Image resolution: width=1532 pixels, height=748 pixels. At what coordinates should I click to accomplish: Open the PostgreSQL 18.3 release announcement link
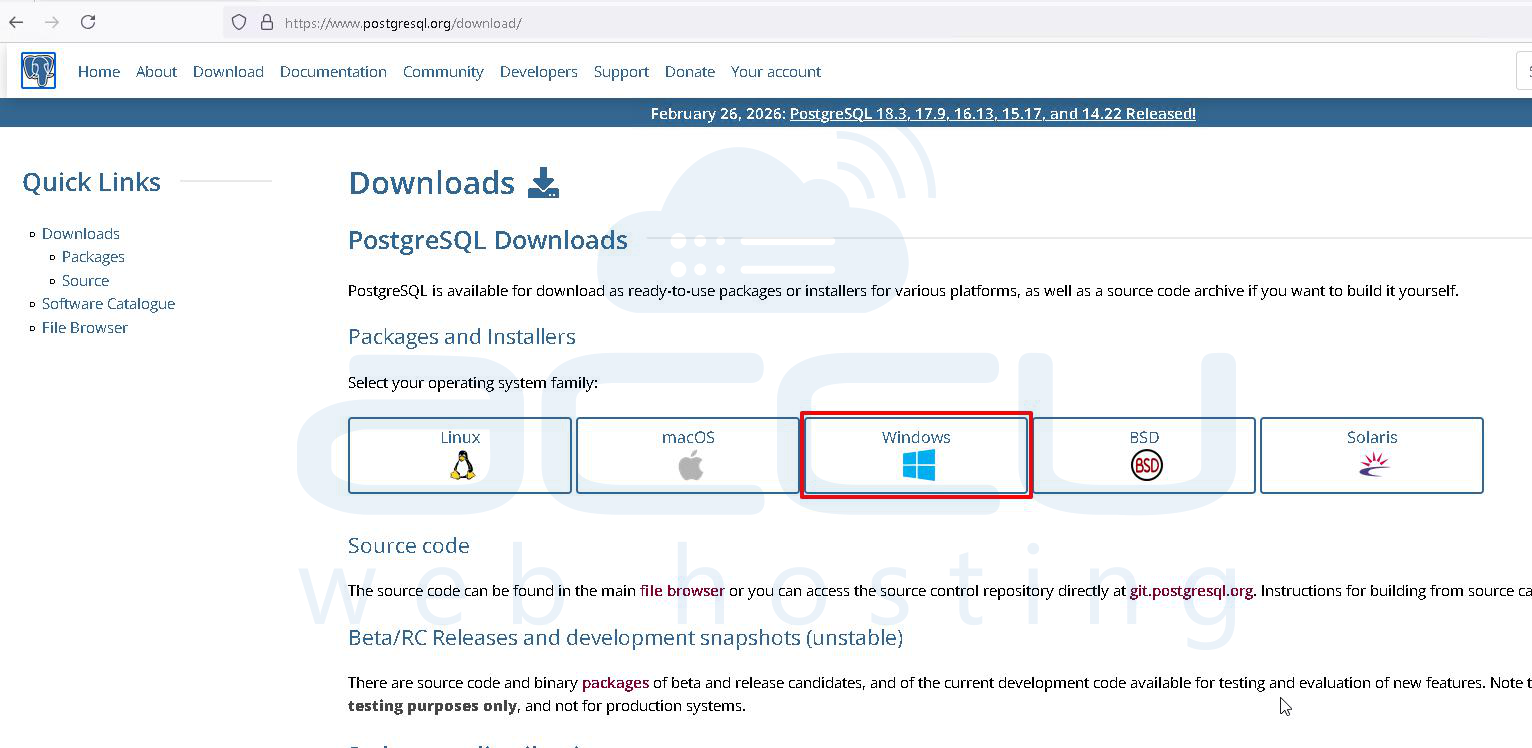point(993,114)
